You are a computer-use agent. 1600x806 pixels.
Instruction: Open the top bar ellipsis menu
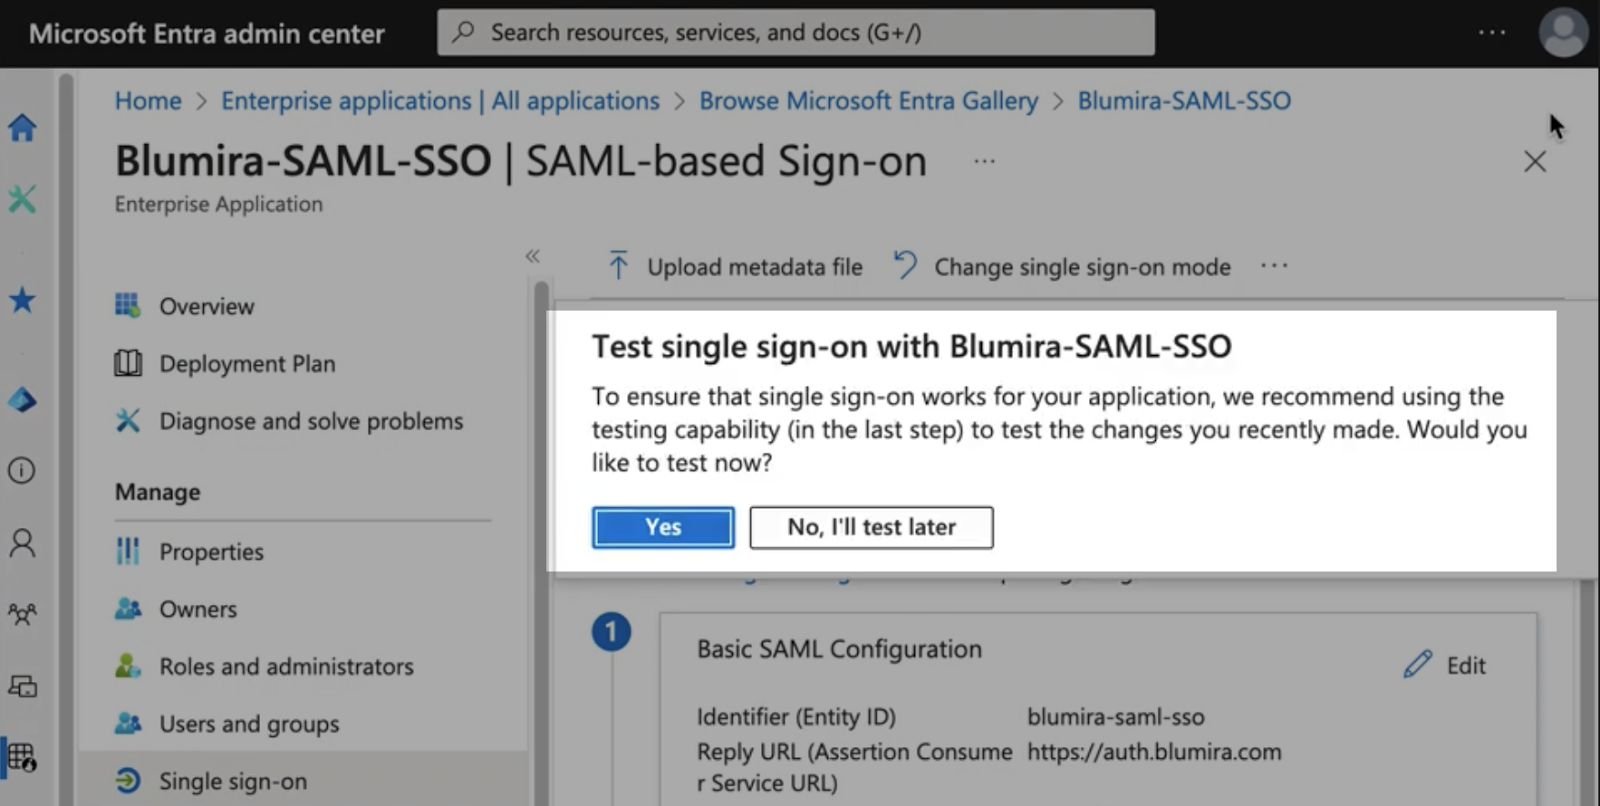coord(1492,32)
